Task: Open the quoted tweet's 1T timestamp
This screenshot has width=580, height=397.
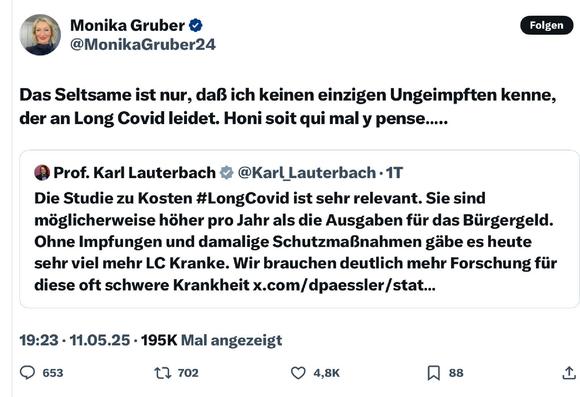Action: [394, 173]
